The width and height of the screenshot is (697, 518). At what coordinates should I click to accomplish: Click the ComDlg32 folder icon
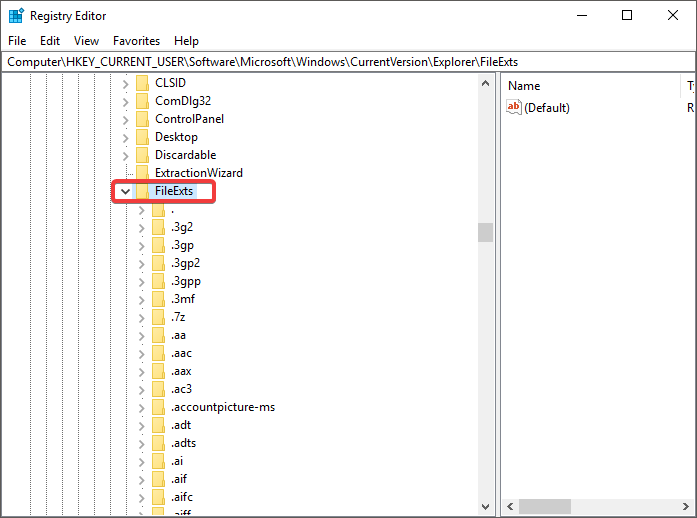point(142,101)
